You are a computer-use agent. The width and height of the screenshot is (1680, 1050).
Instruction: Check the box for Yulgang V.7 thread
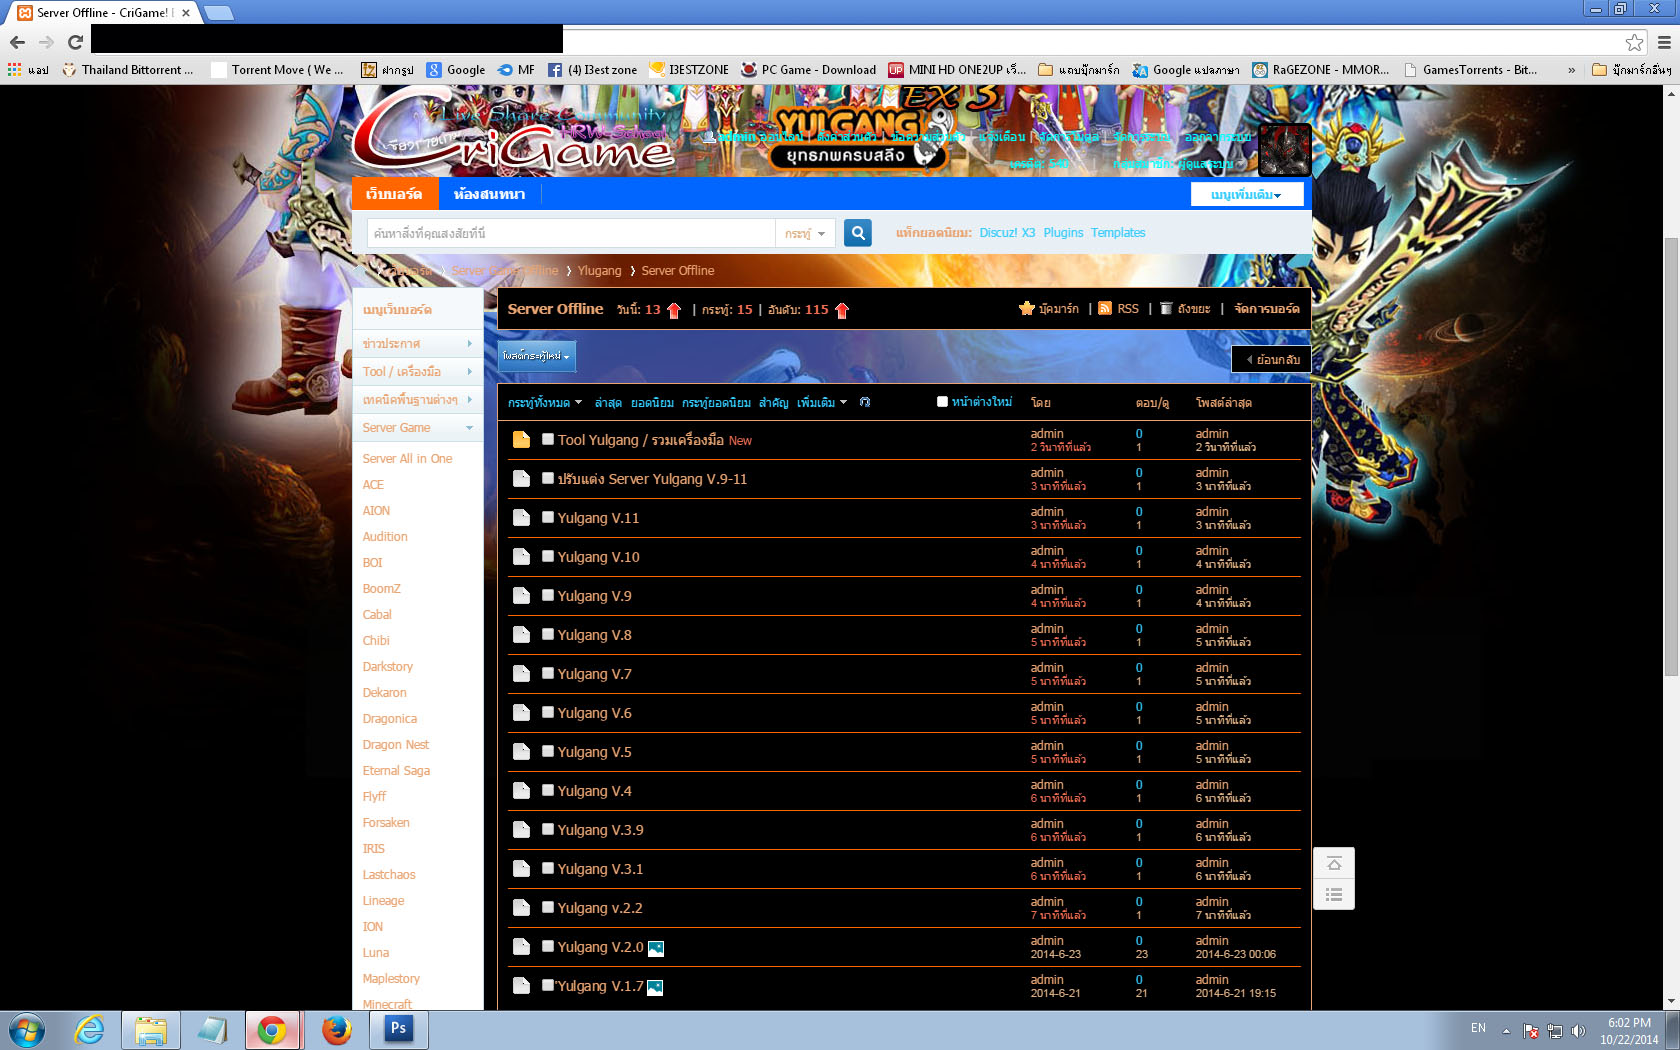(x=548, y=673)
